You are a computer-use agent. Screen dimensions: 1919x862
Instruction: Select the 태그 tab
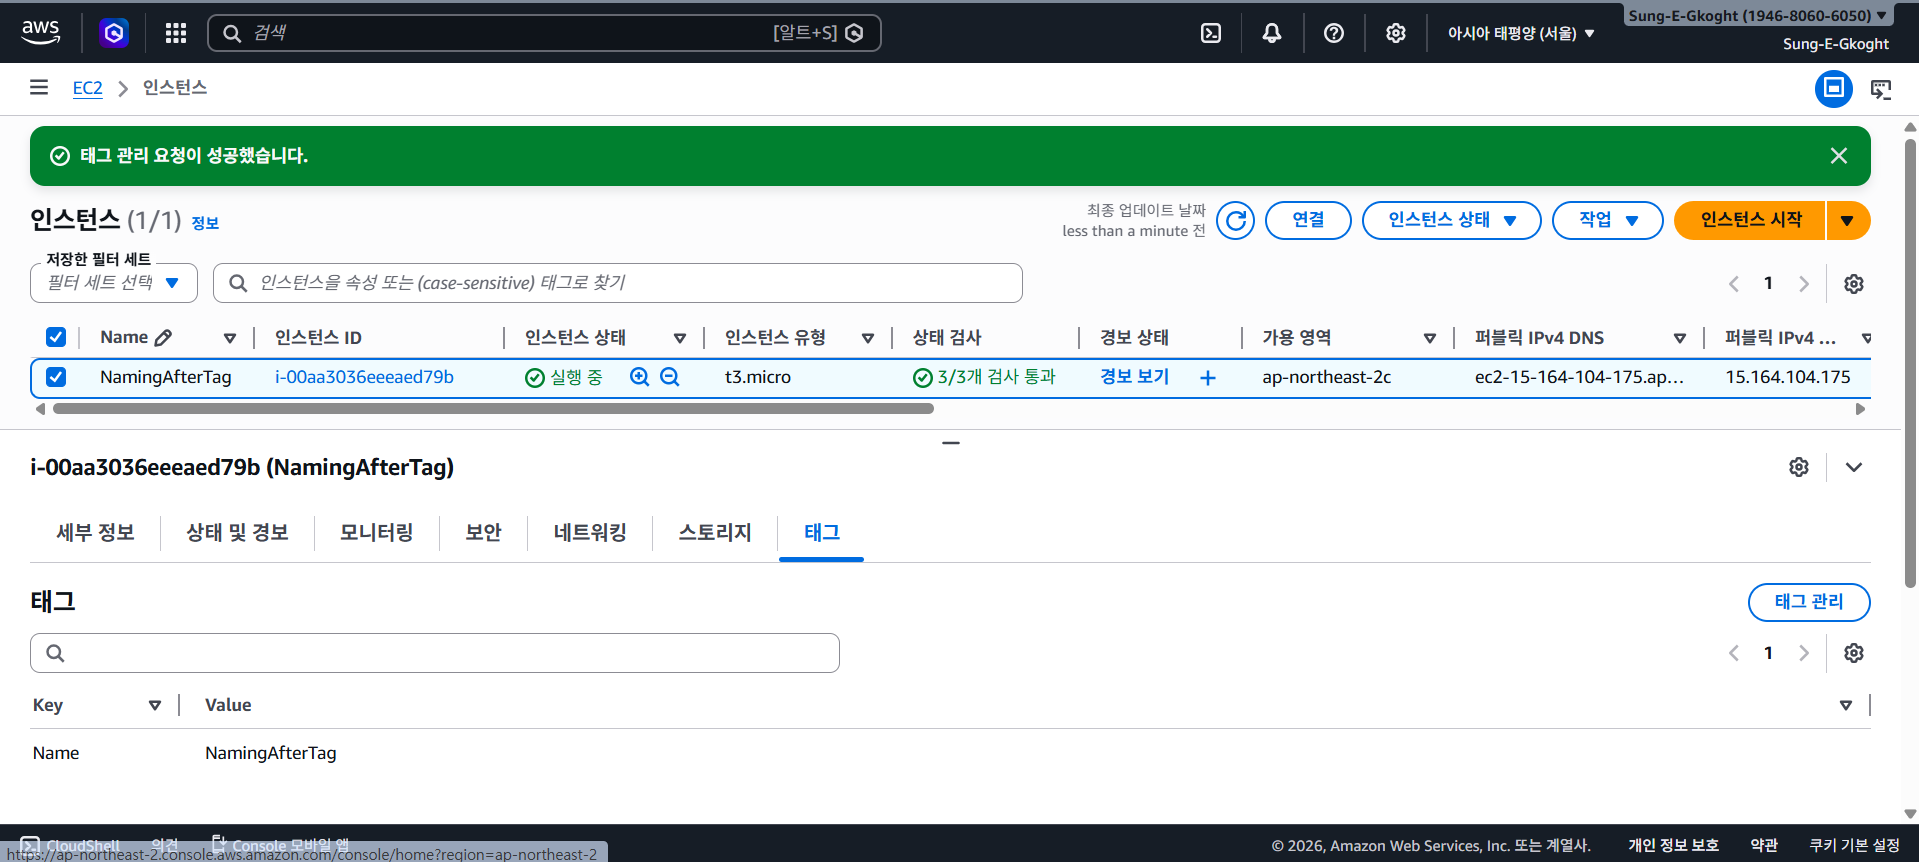point(822,532)
